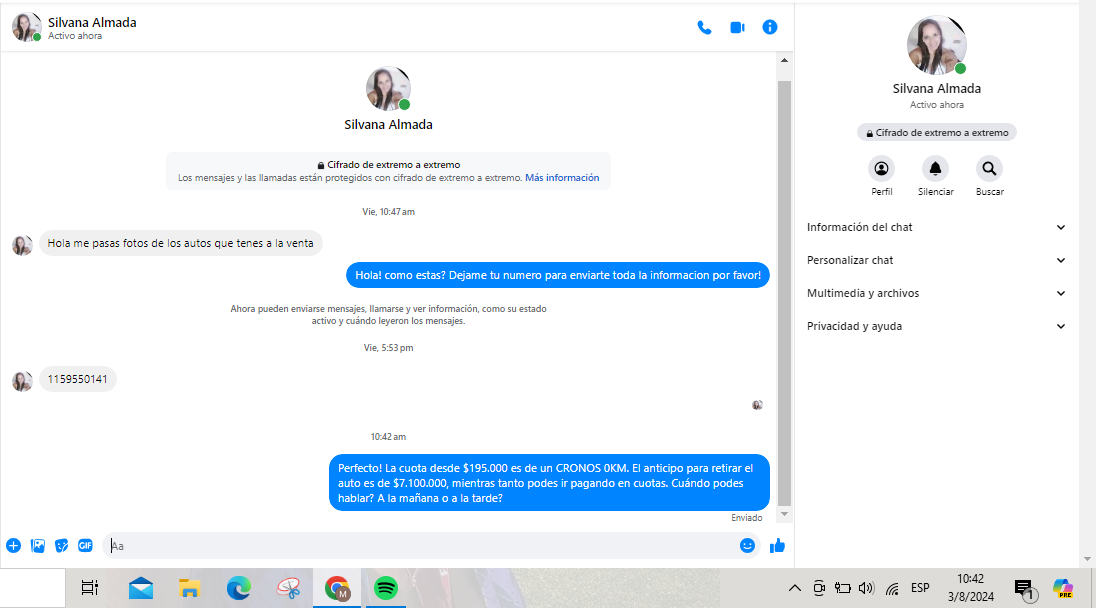1096x608 pixels.
Task: Open Spotify from the taskbar
Action: [x=386, y=588]
